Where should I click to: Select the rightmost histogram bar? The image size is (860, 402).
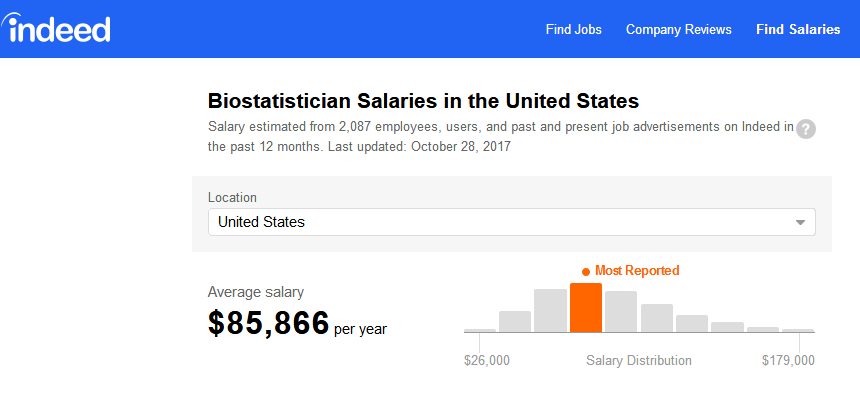point(798,330)
